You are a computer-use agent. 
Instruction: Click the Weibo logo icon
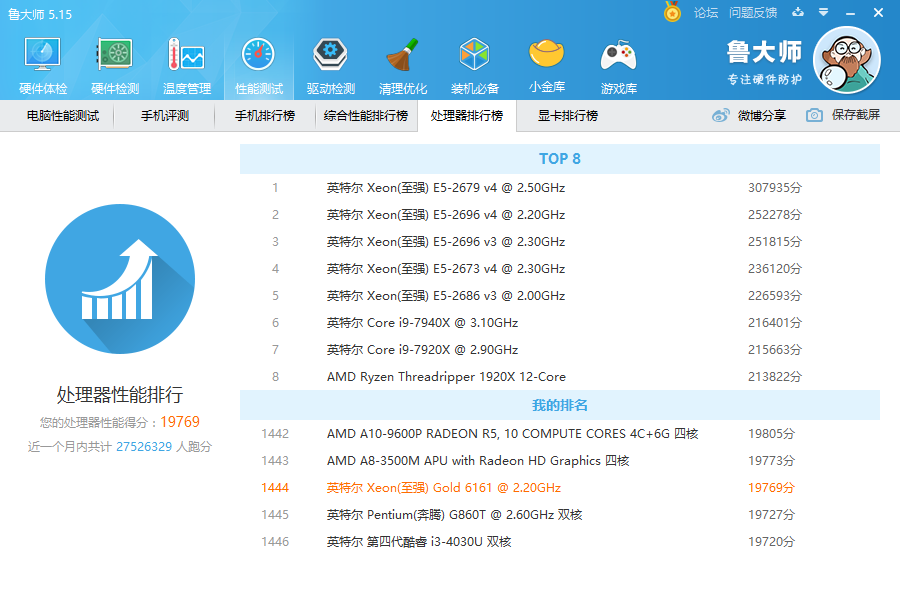point(721,115)
